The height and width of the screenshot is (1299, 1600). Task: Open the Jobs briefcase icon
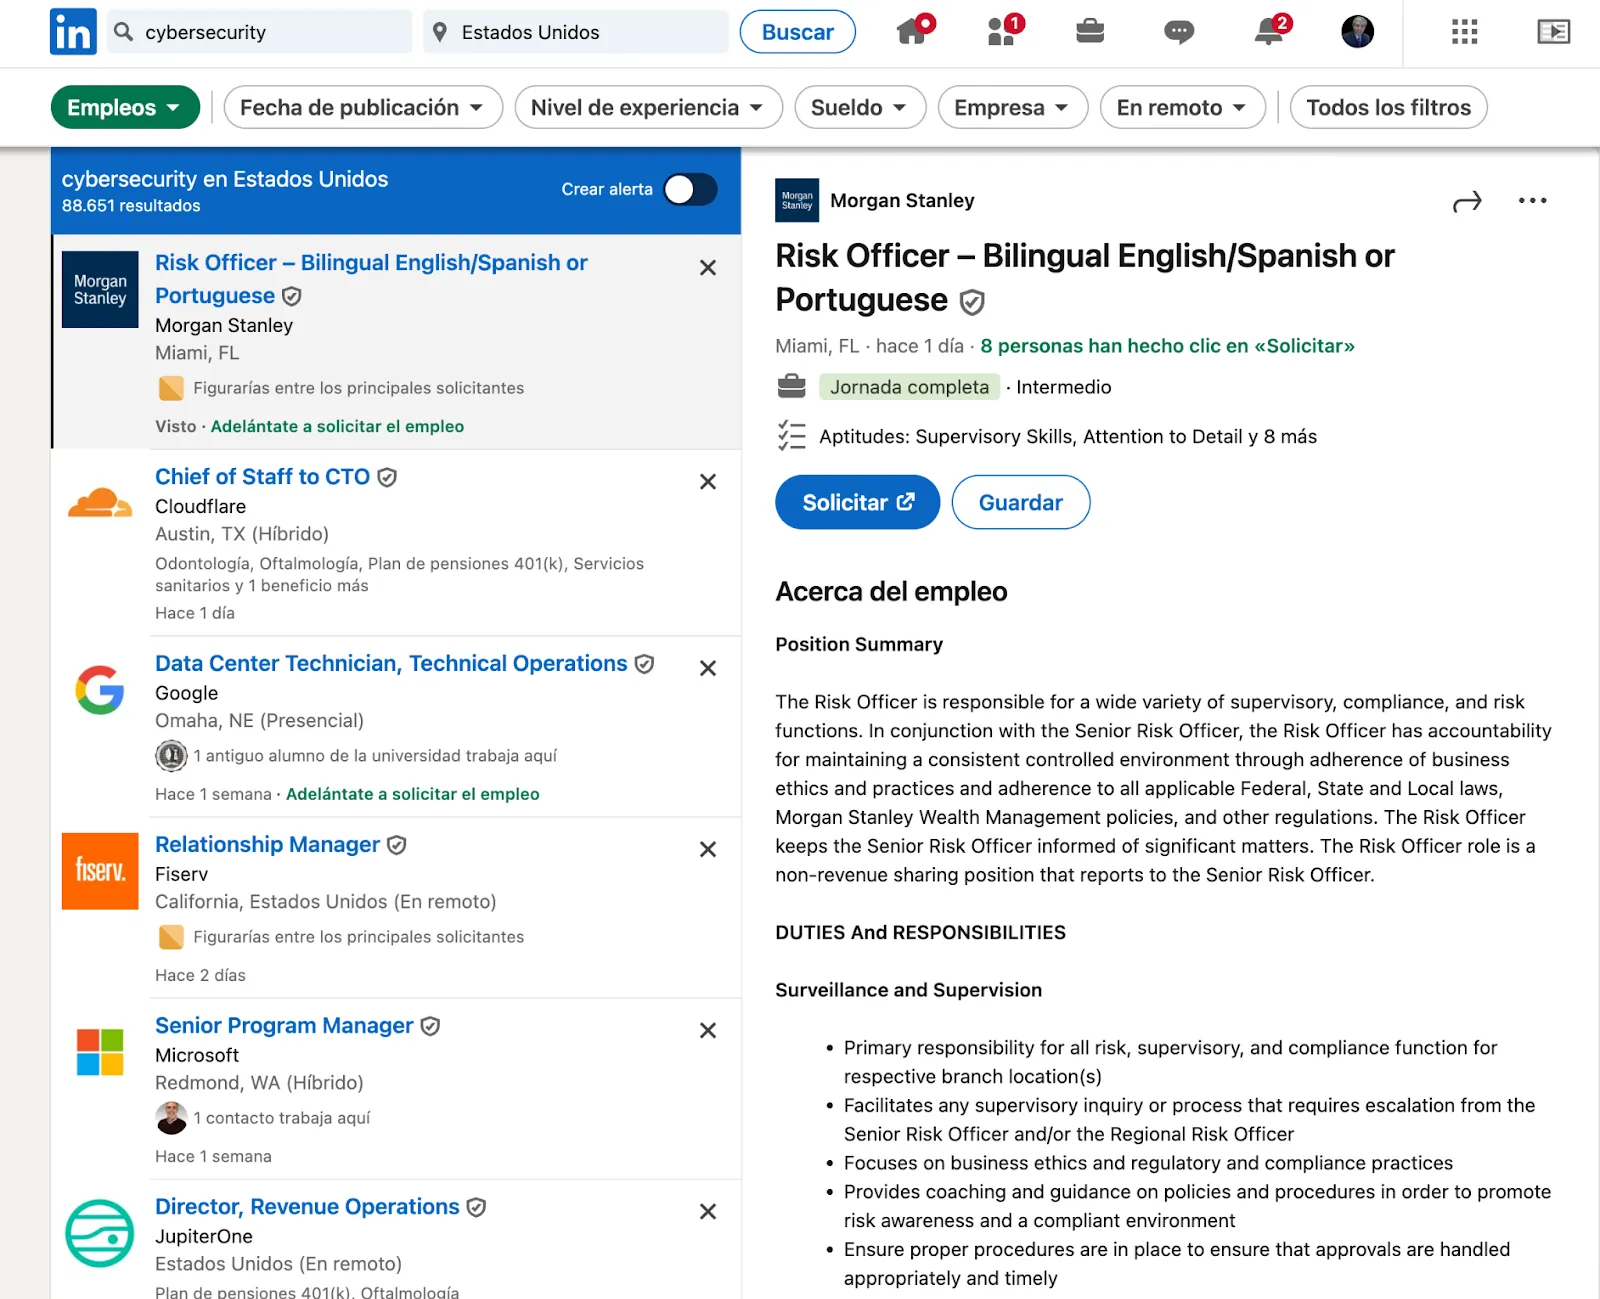(1090, 32)
